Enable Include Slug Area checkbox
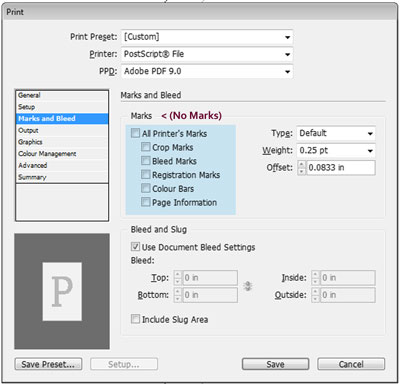This screenshot has height=385, width=400. (x=135, y=319)
